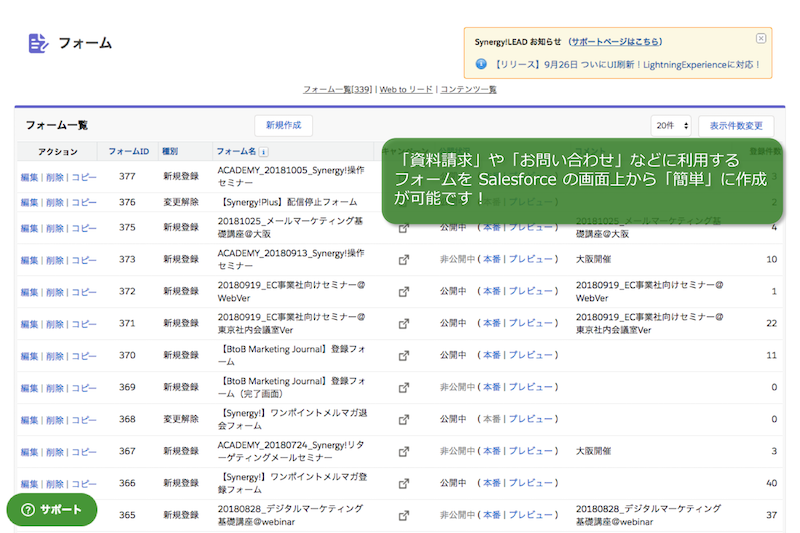Sort by フォームID column header
The height and width of the screenshot is (533, 800).
(129, 151)
